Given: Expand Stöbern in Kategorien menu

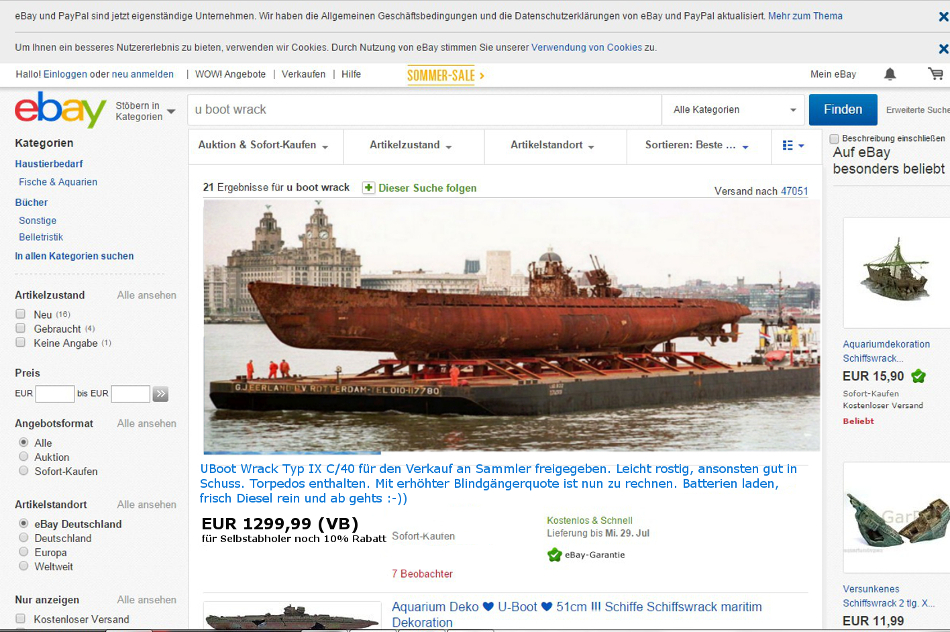Looking at the screenshot, I should click(145, 111).
